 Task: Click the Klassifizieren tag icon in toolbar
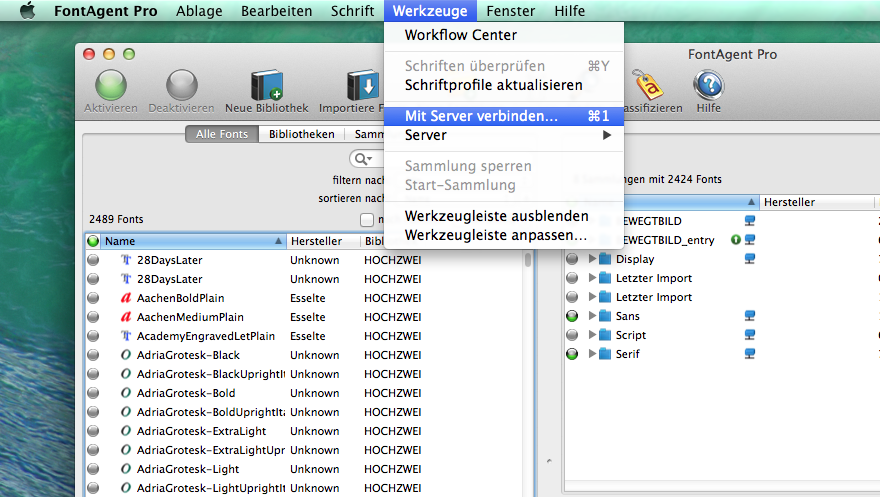[x=647, y=86]
